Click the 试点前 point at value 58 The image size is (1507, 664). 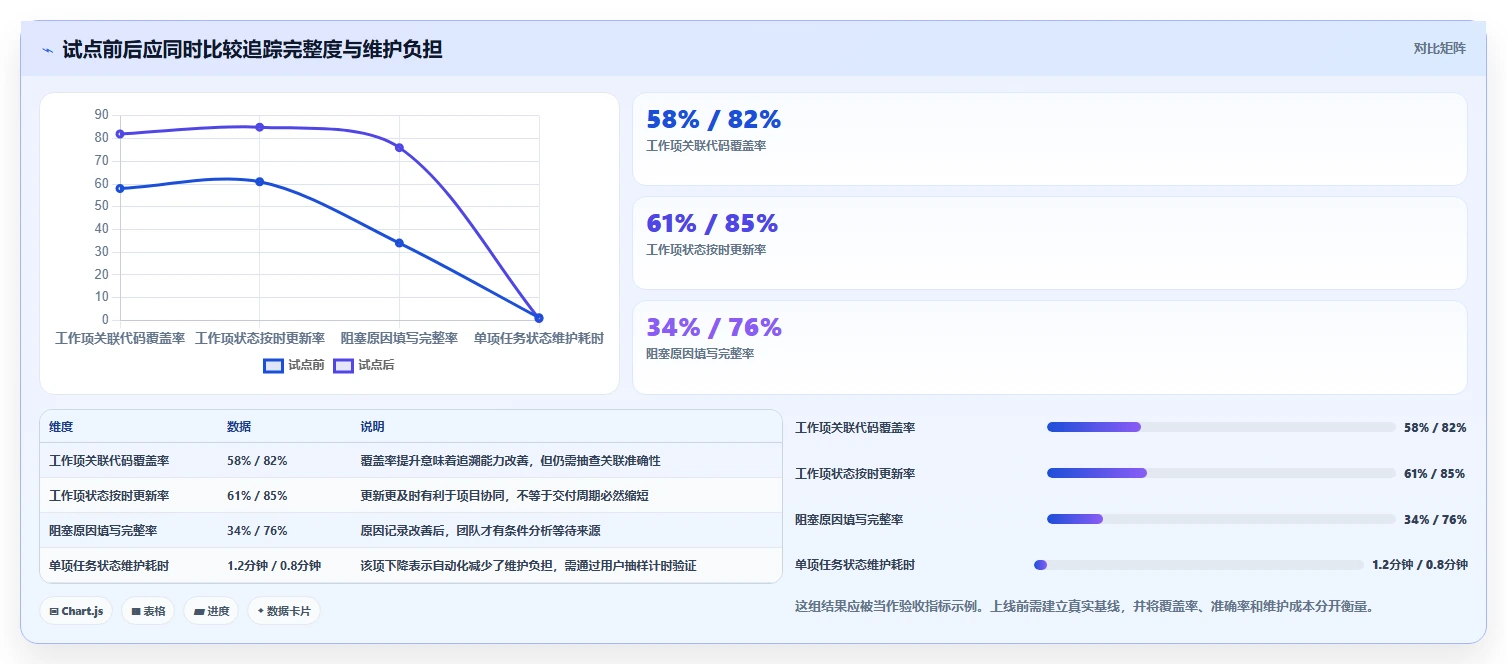pos(120,188)
